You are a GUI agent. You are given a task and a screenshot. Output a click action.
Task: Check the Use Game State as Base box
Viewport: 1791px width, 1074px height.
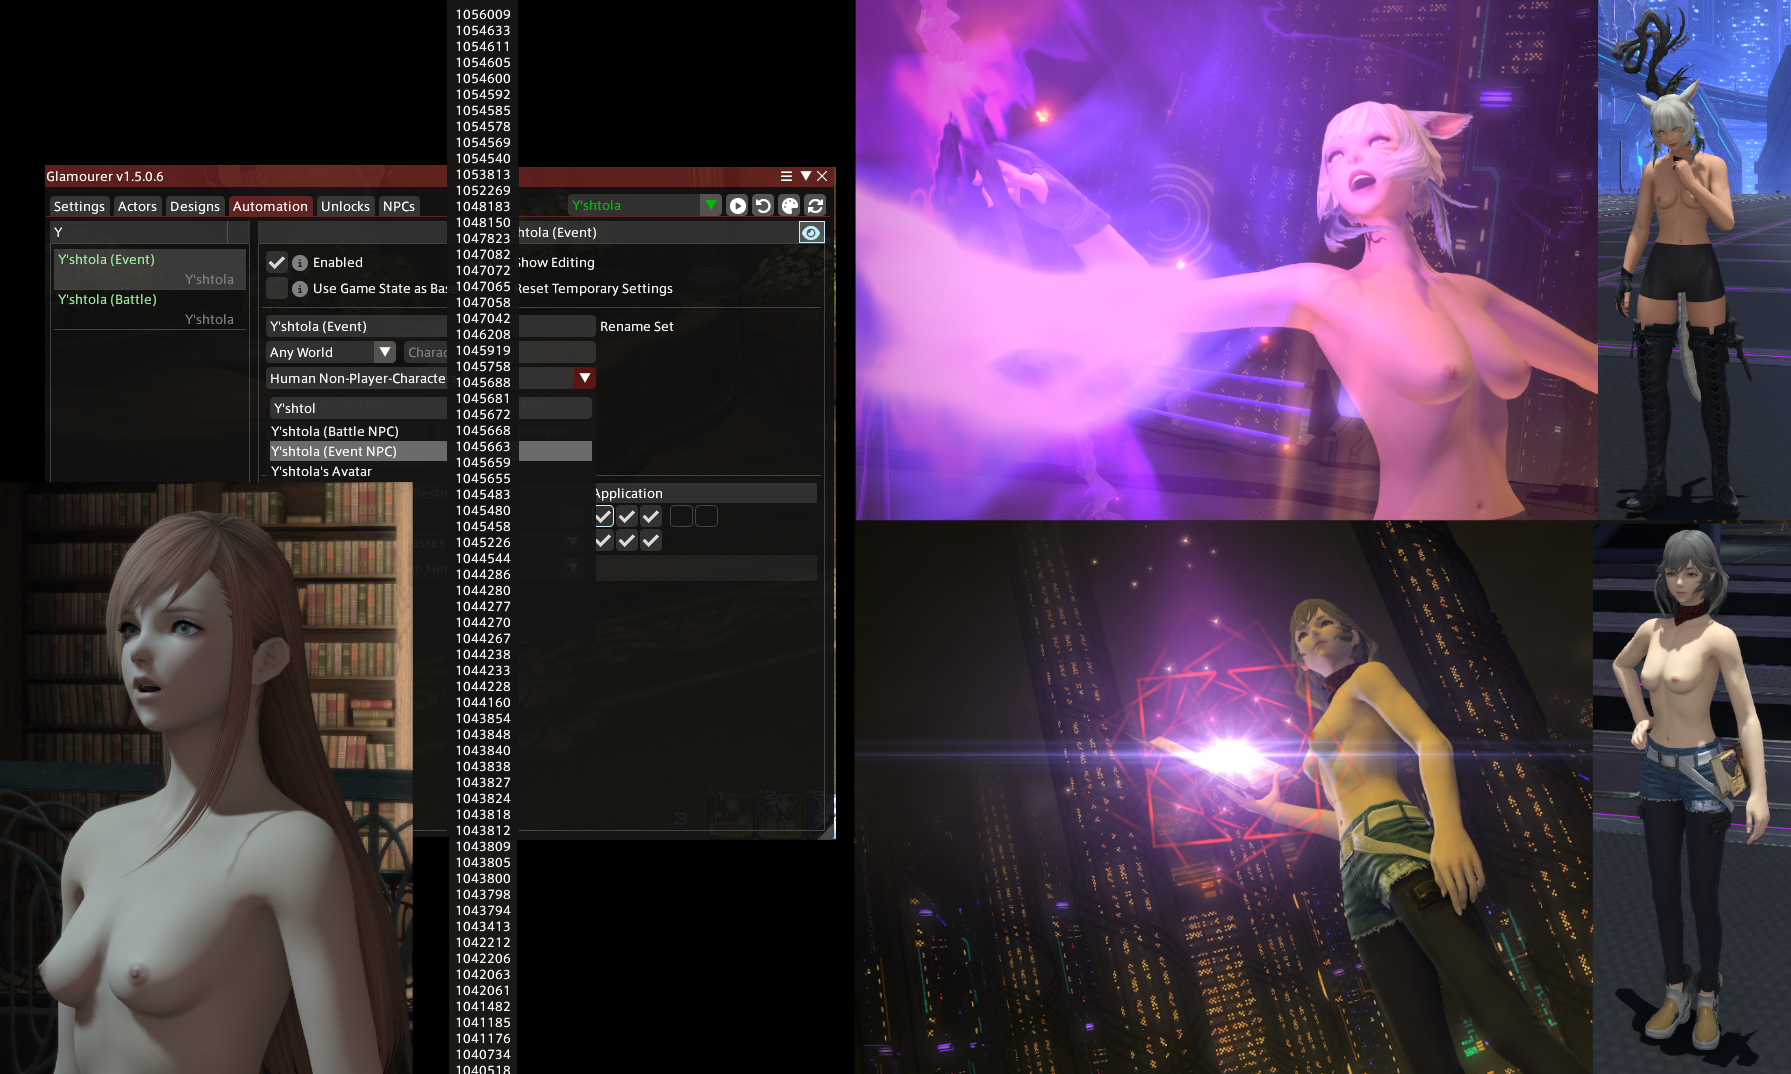point(277,289)
